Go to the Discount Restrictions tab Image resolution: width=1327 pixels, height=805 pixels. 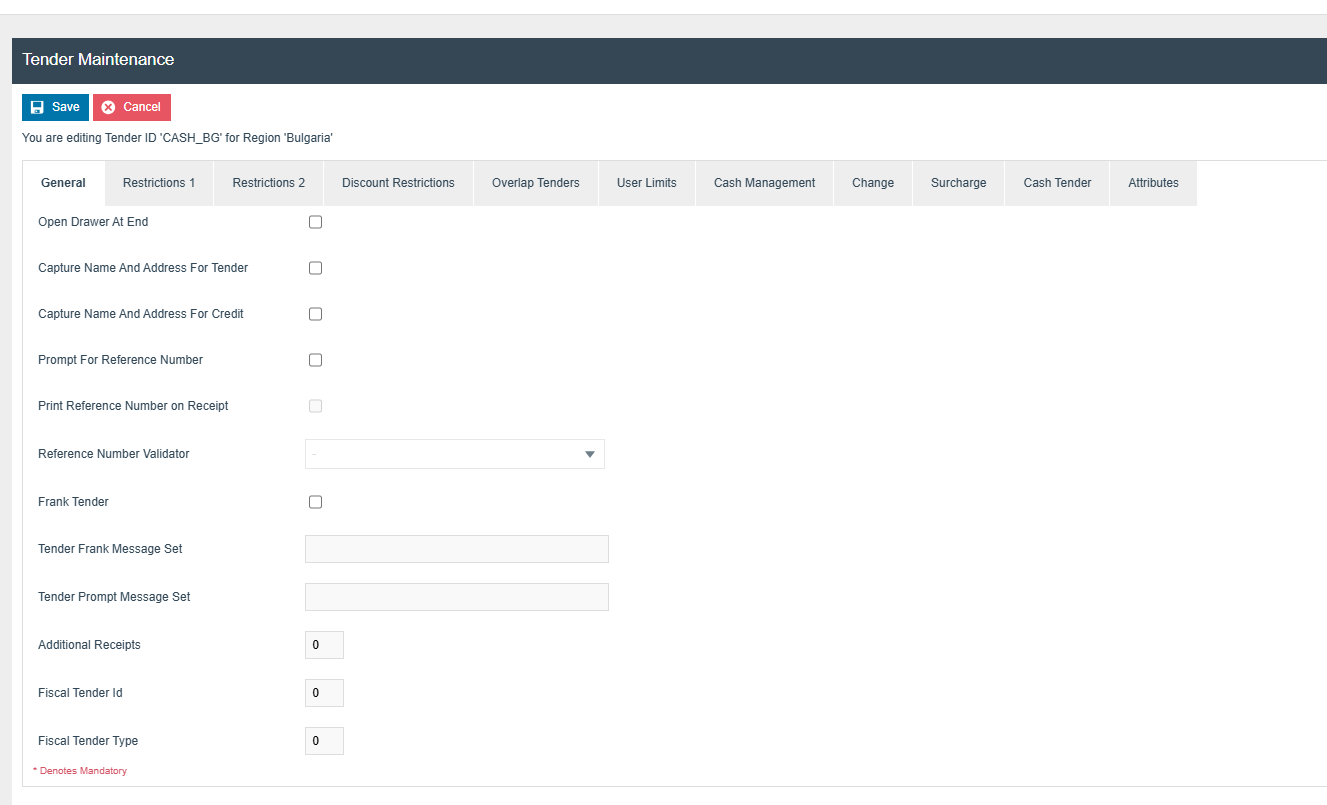pos(398,183)
